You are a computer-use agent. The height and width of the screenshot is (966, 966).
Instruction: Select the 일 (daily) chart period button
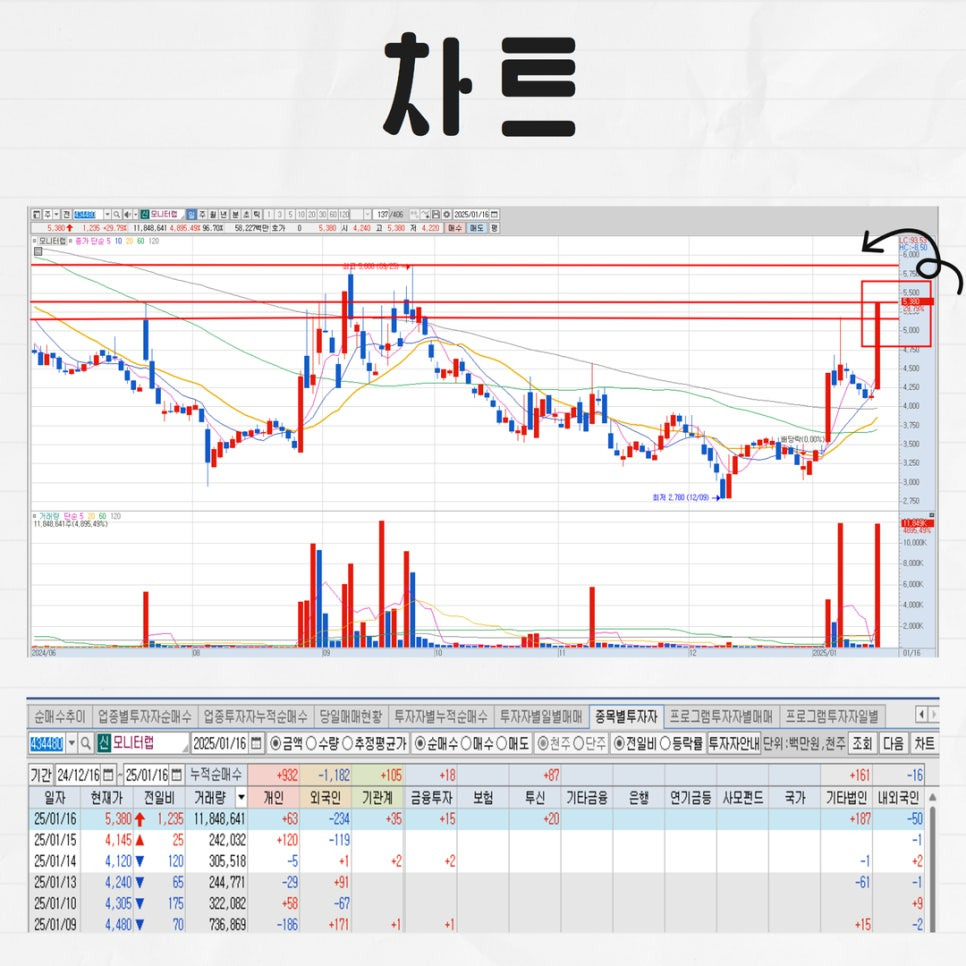coord(192,214)
